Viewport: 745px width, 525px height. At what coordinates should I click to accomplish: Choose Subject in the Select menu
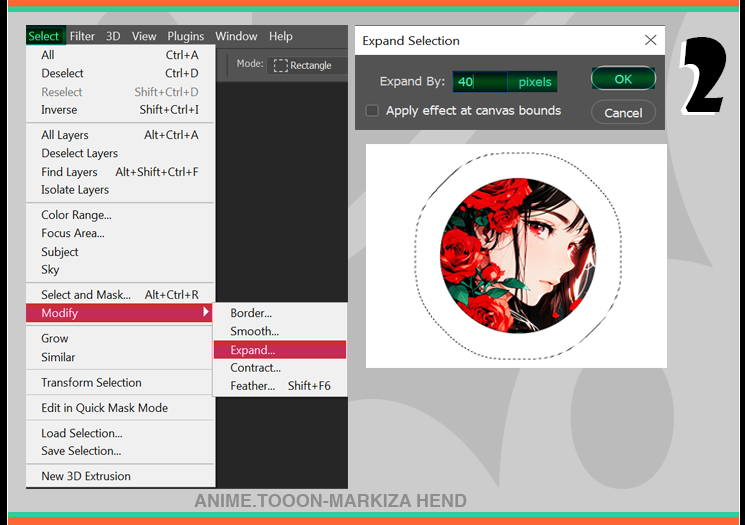(x=120, y=251)
